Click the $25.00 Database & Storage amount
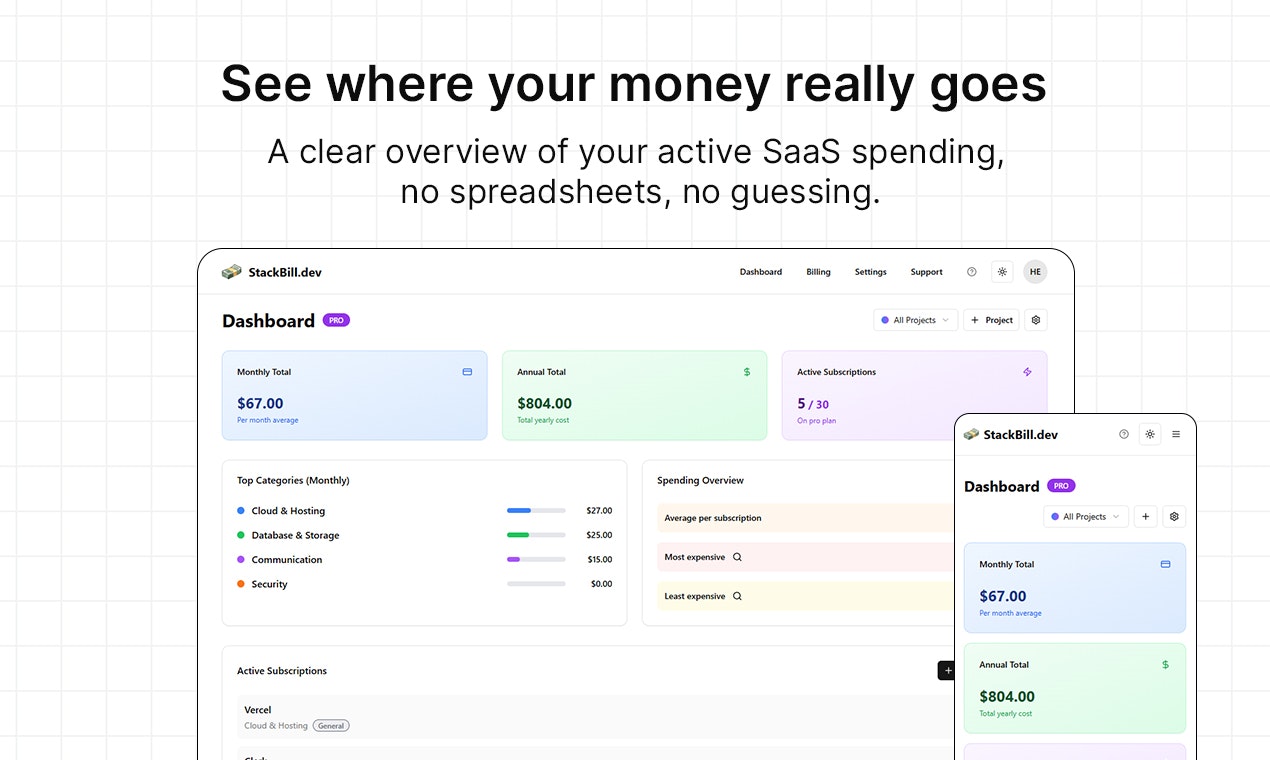 point(600,535)
